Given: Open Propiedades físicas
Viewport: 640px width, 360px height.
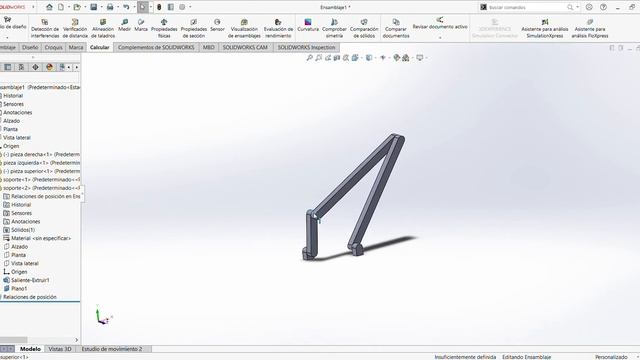Looking at the screenshot, I should 164,28.
